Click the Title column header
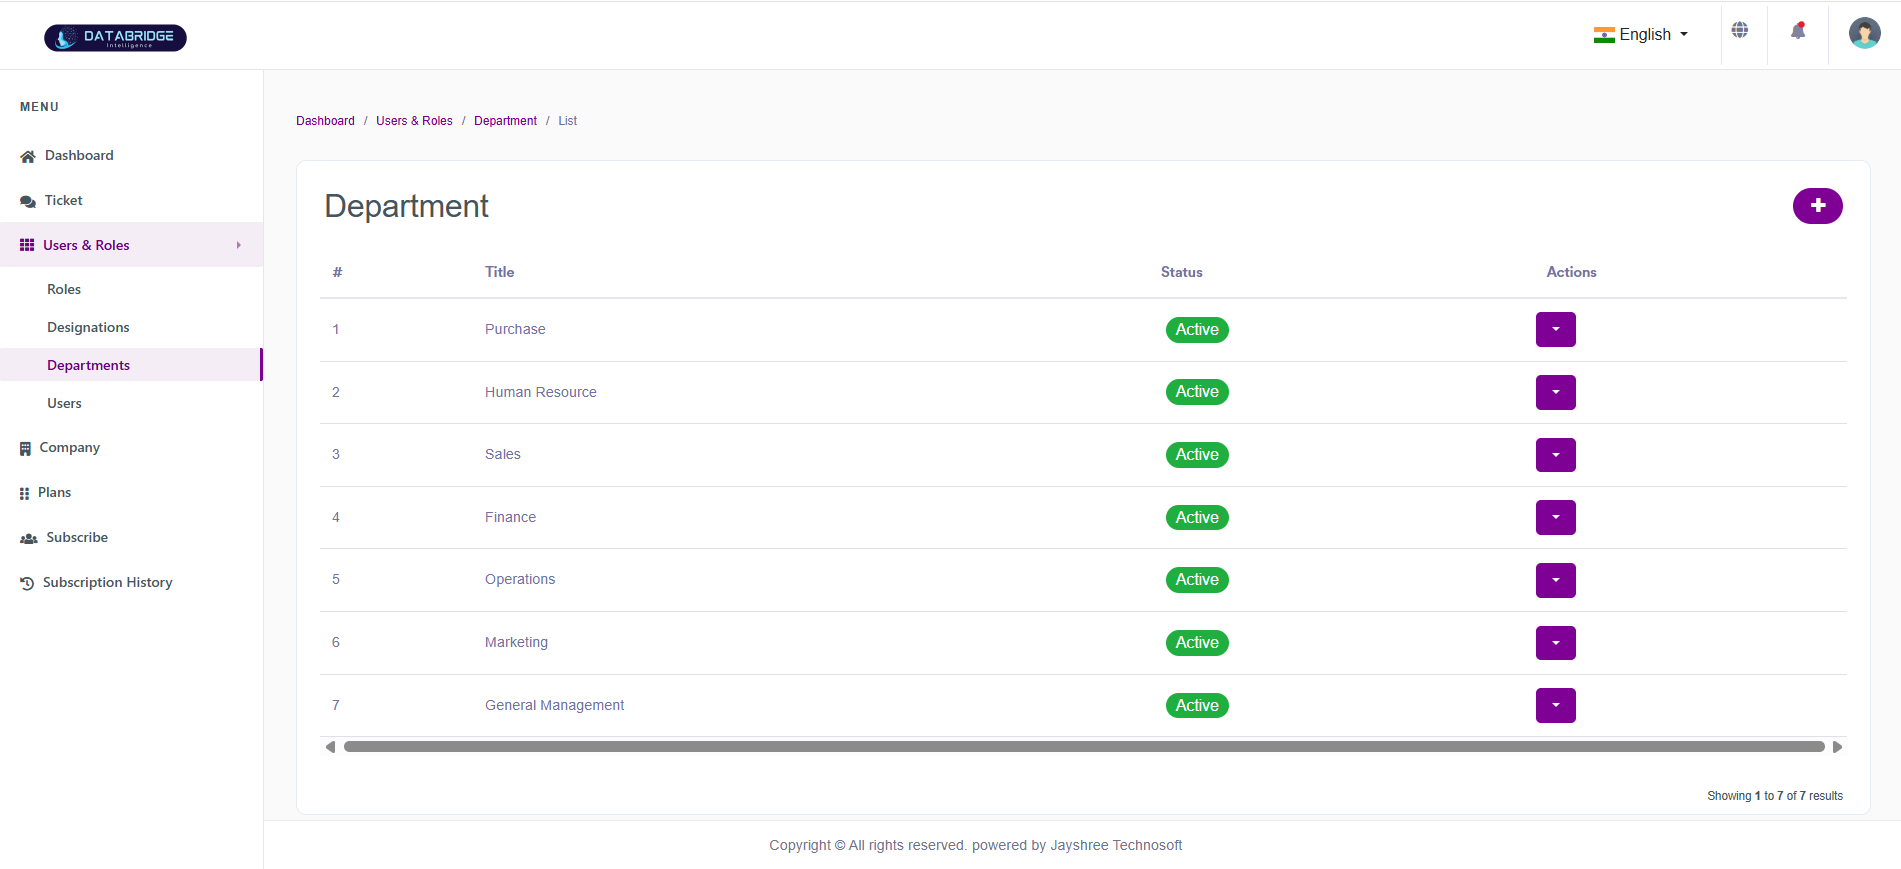Viewport: 1901px width, 869px height. coord(500,272)
